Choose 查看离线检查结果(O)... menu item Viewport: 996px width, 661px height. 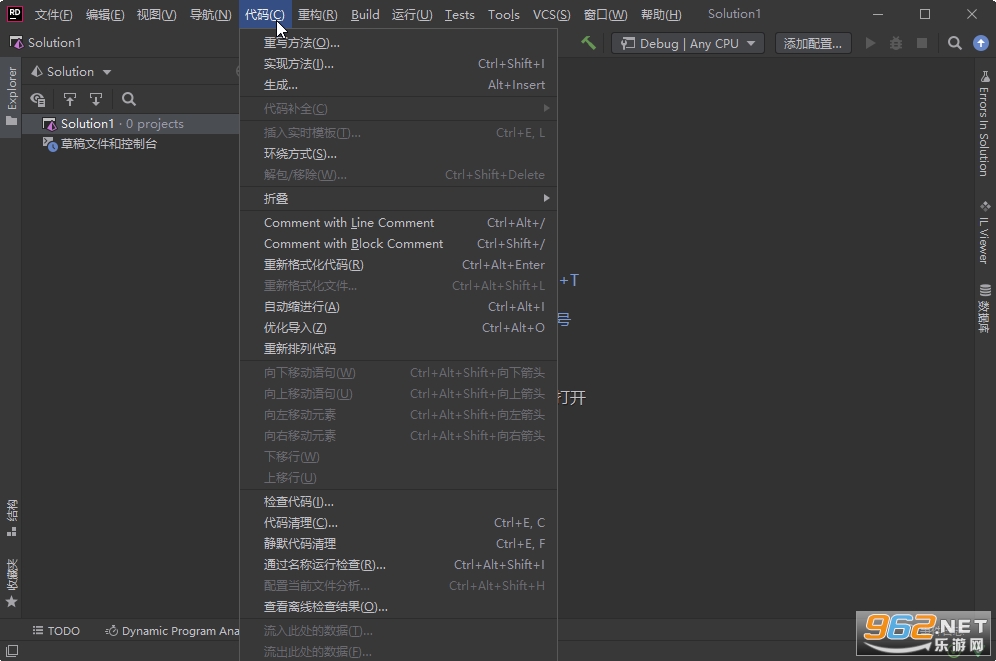398,606
